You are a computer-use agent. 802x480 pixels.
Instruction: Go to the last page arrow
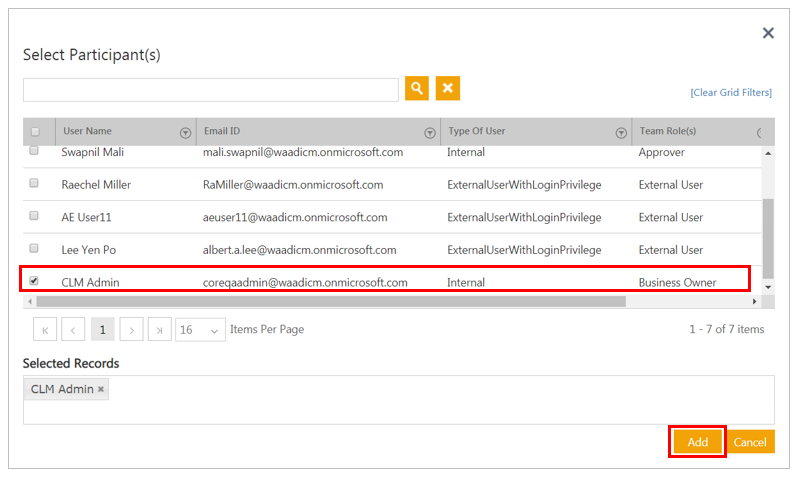click(x=160, y=329)
